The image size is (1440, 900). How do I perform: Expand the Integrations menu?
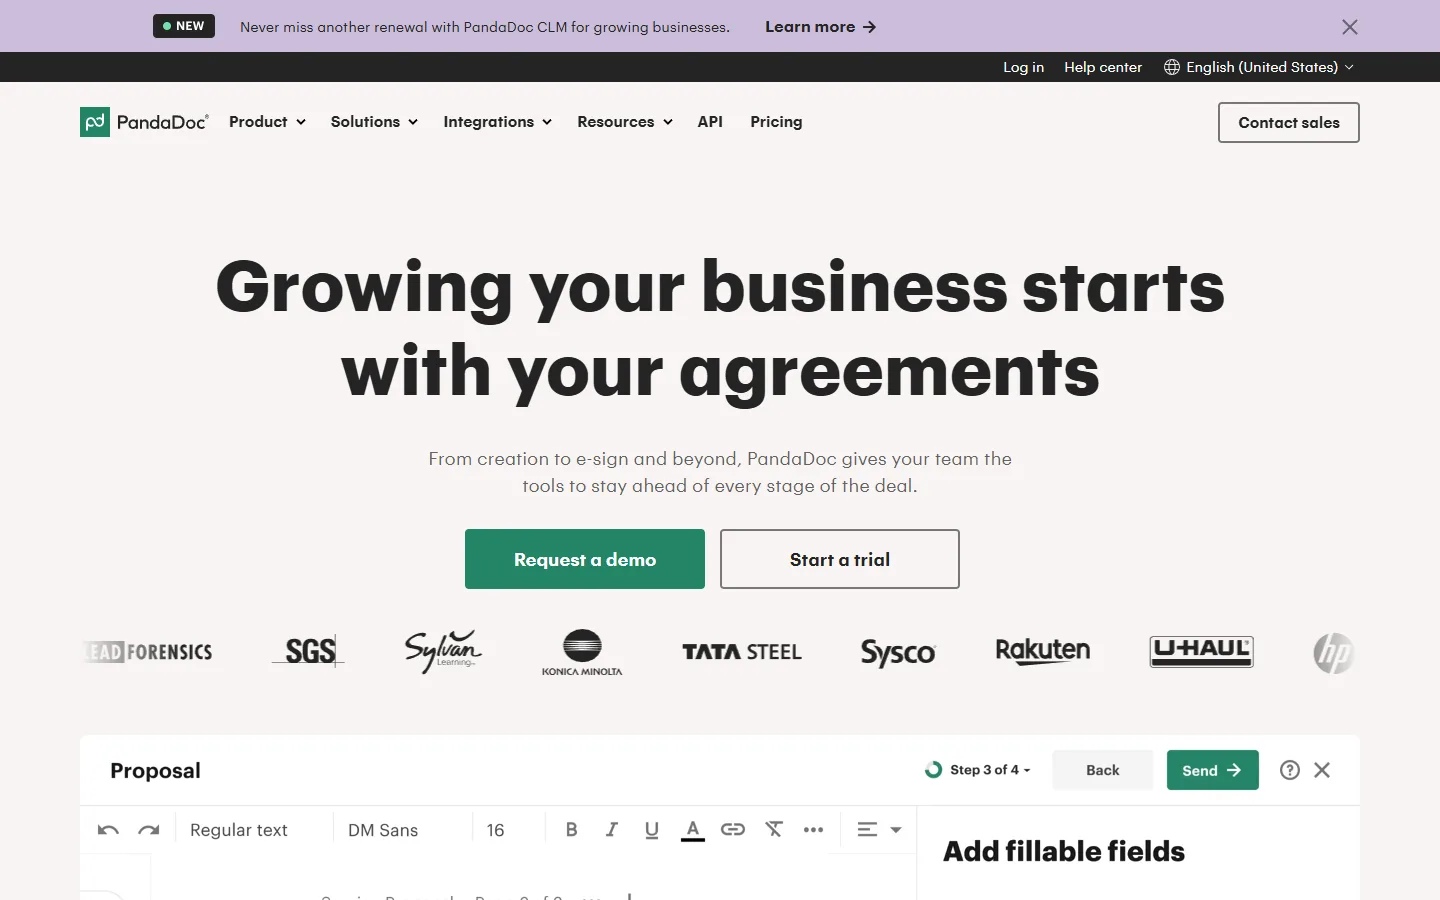[x=497, y=122]
